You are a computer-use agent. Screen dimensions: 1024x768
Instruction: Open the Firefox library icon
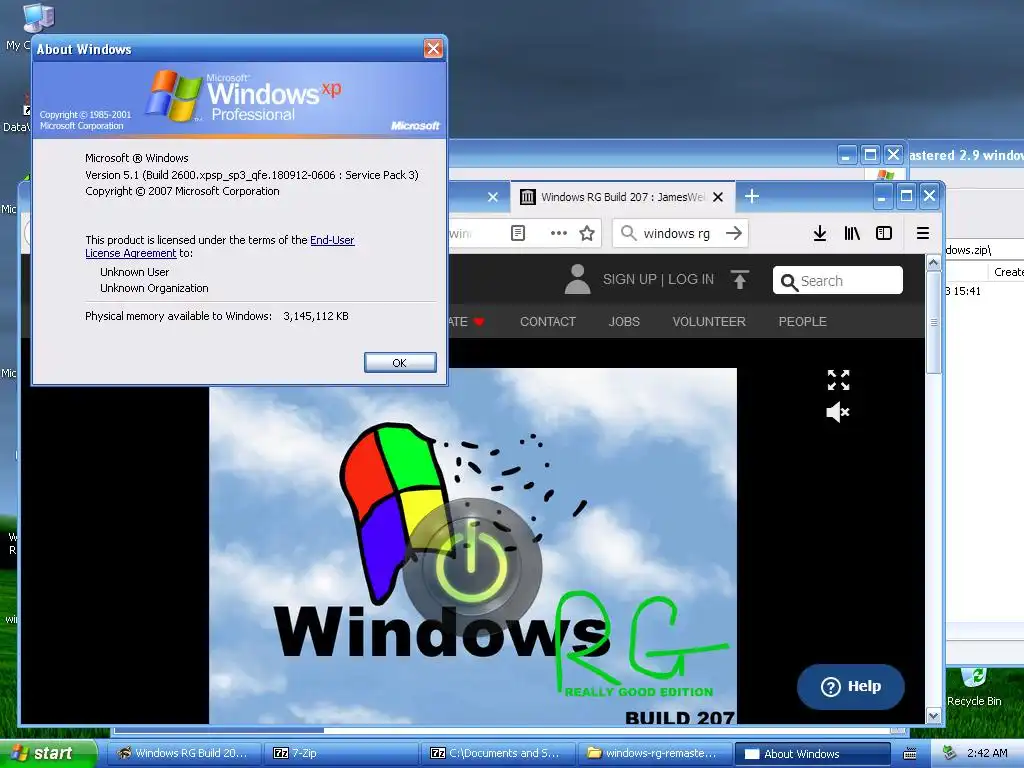click(x=852, y=233)
